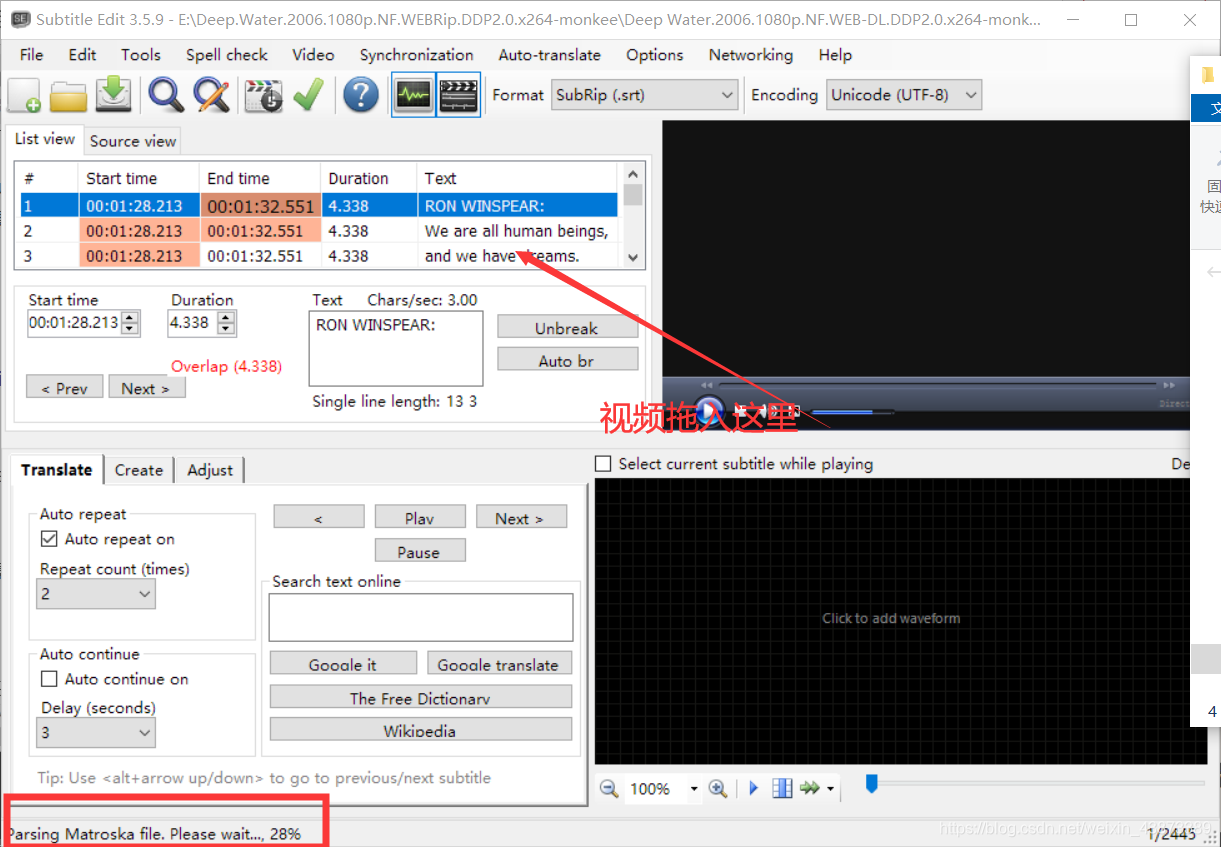This screenshot has width=1221, height=847.
Task: Open the Networking menu
Action: [x=751, y=55]
